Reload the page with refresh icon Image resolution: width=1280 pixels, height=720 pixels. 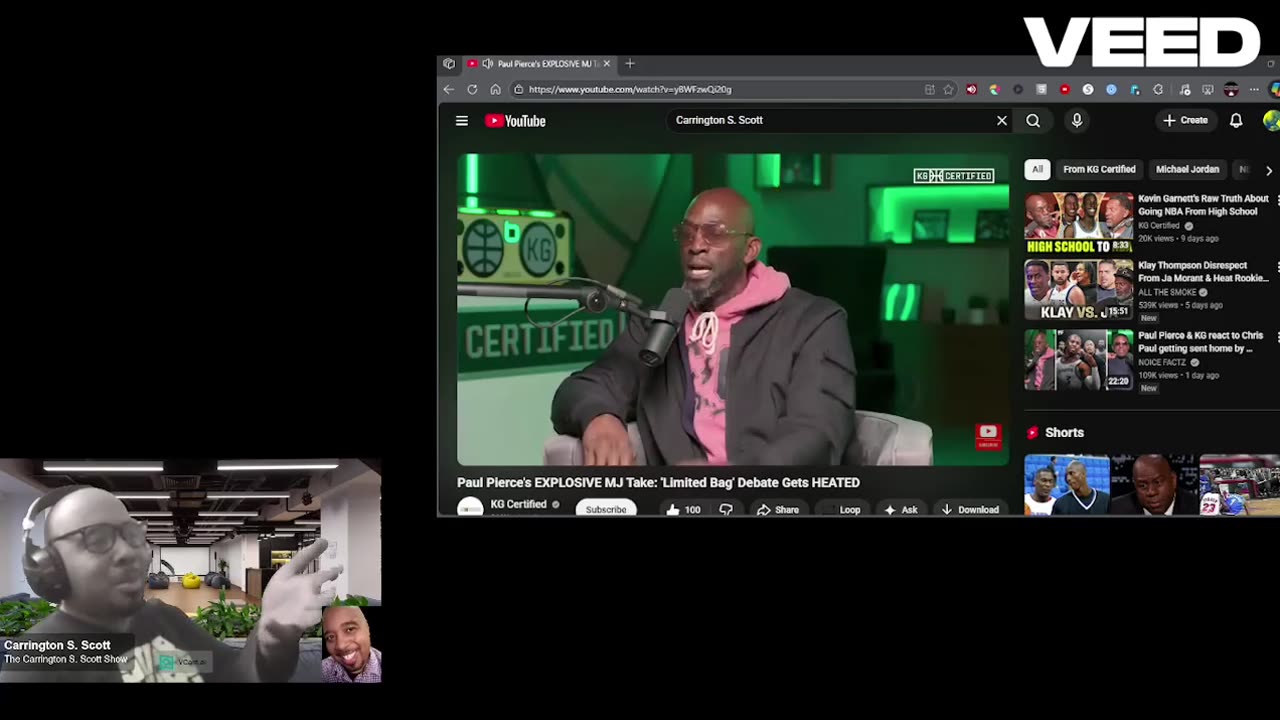472,89
